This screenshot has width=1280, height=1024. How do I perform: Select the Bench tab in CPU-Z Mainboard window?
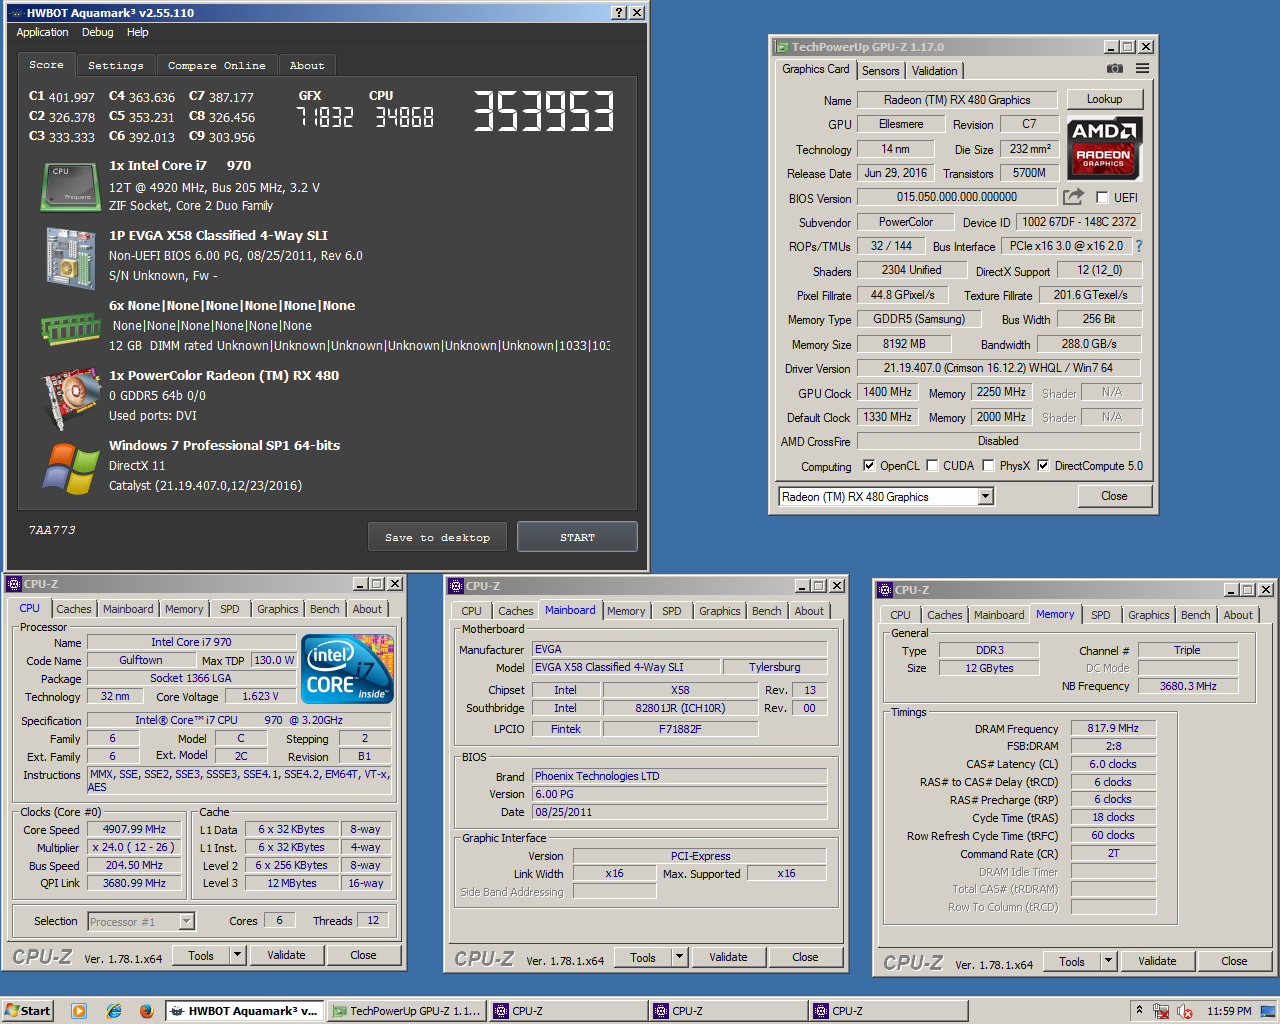point(767,611)
